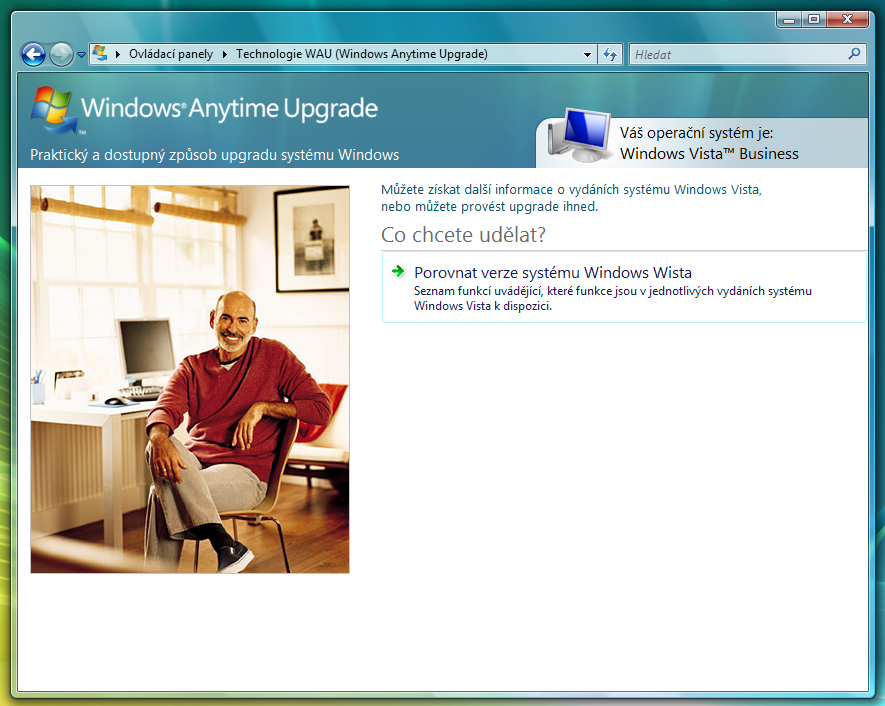
Task: Open the Ovládací panely breadcrumb
Action: click(171, 54)
